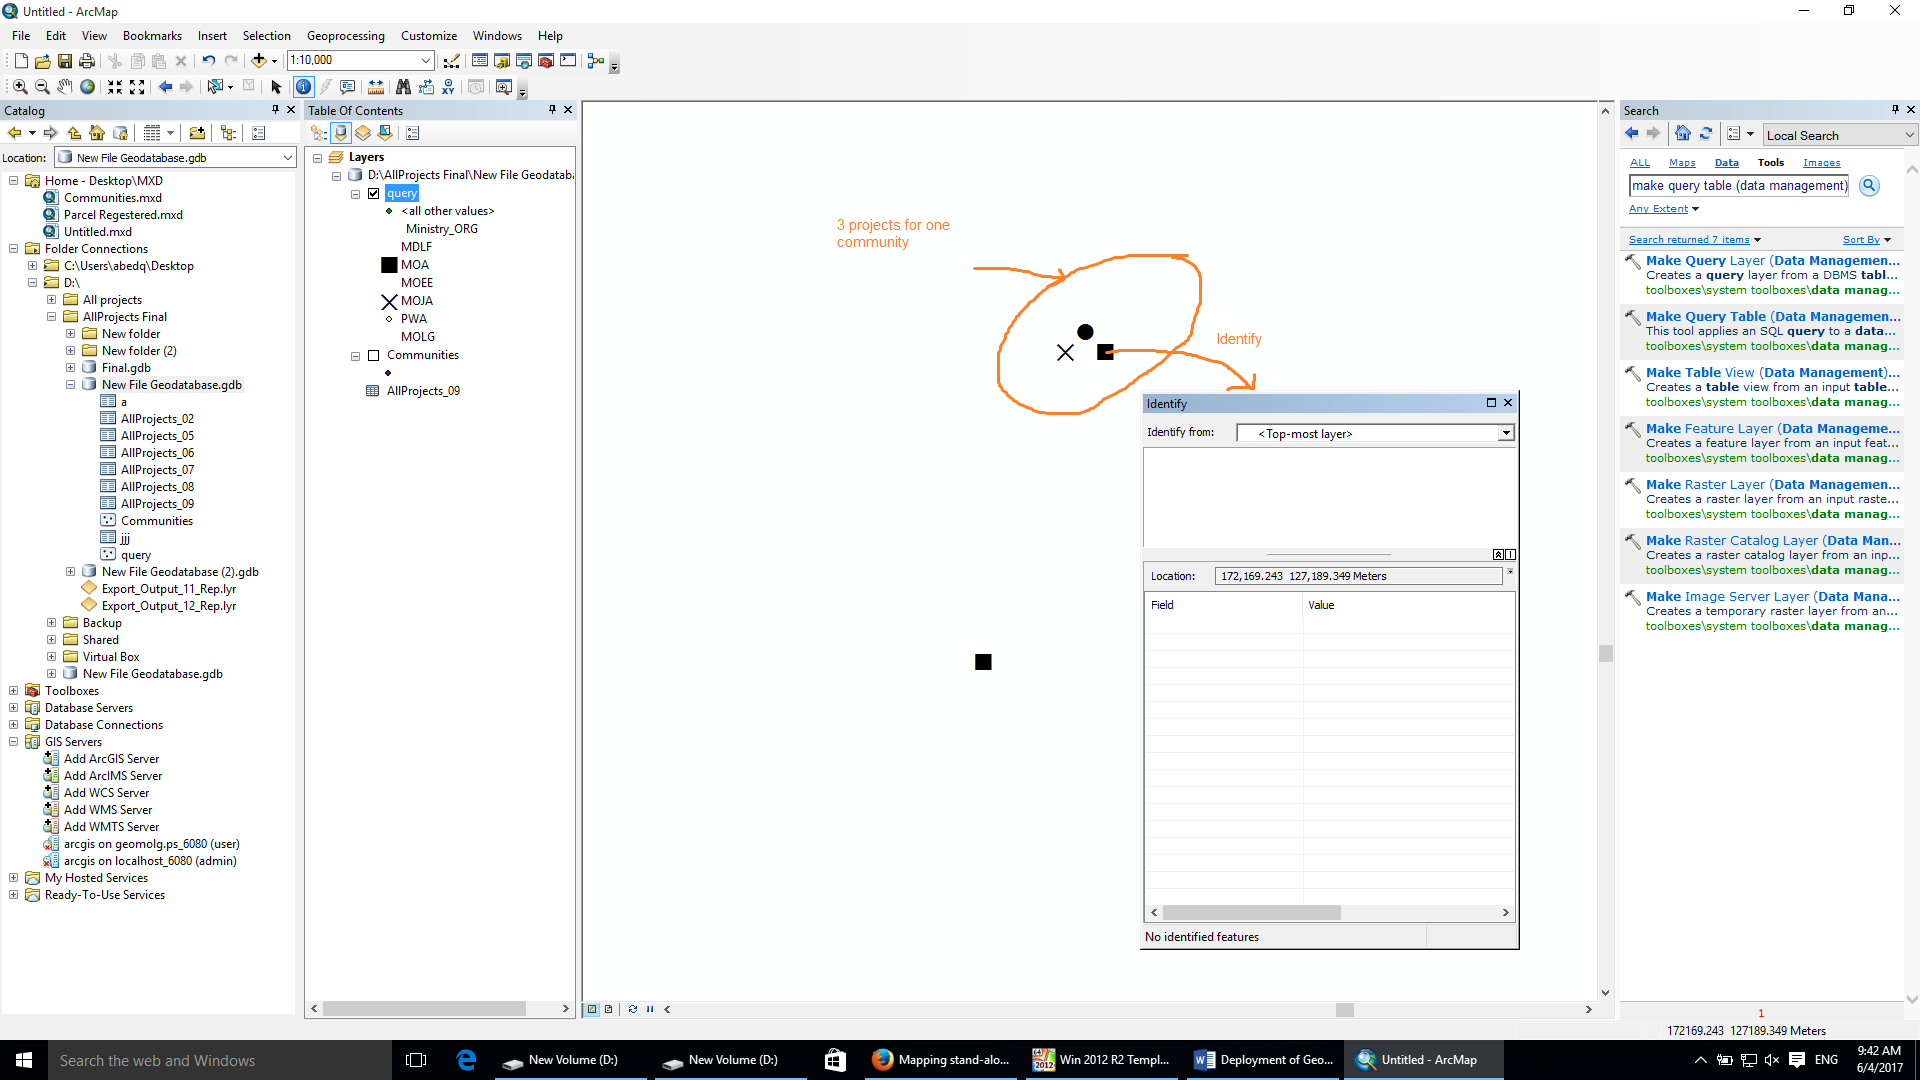Click the search text input field

[x=1739, y=186]
